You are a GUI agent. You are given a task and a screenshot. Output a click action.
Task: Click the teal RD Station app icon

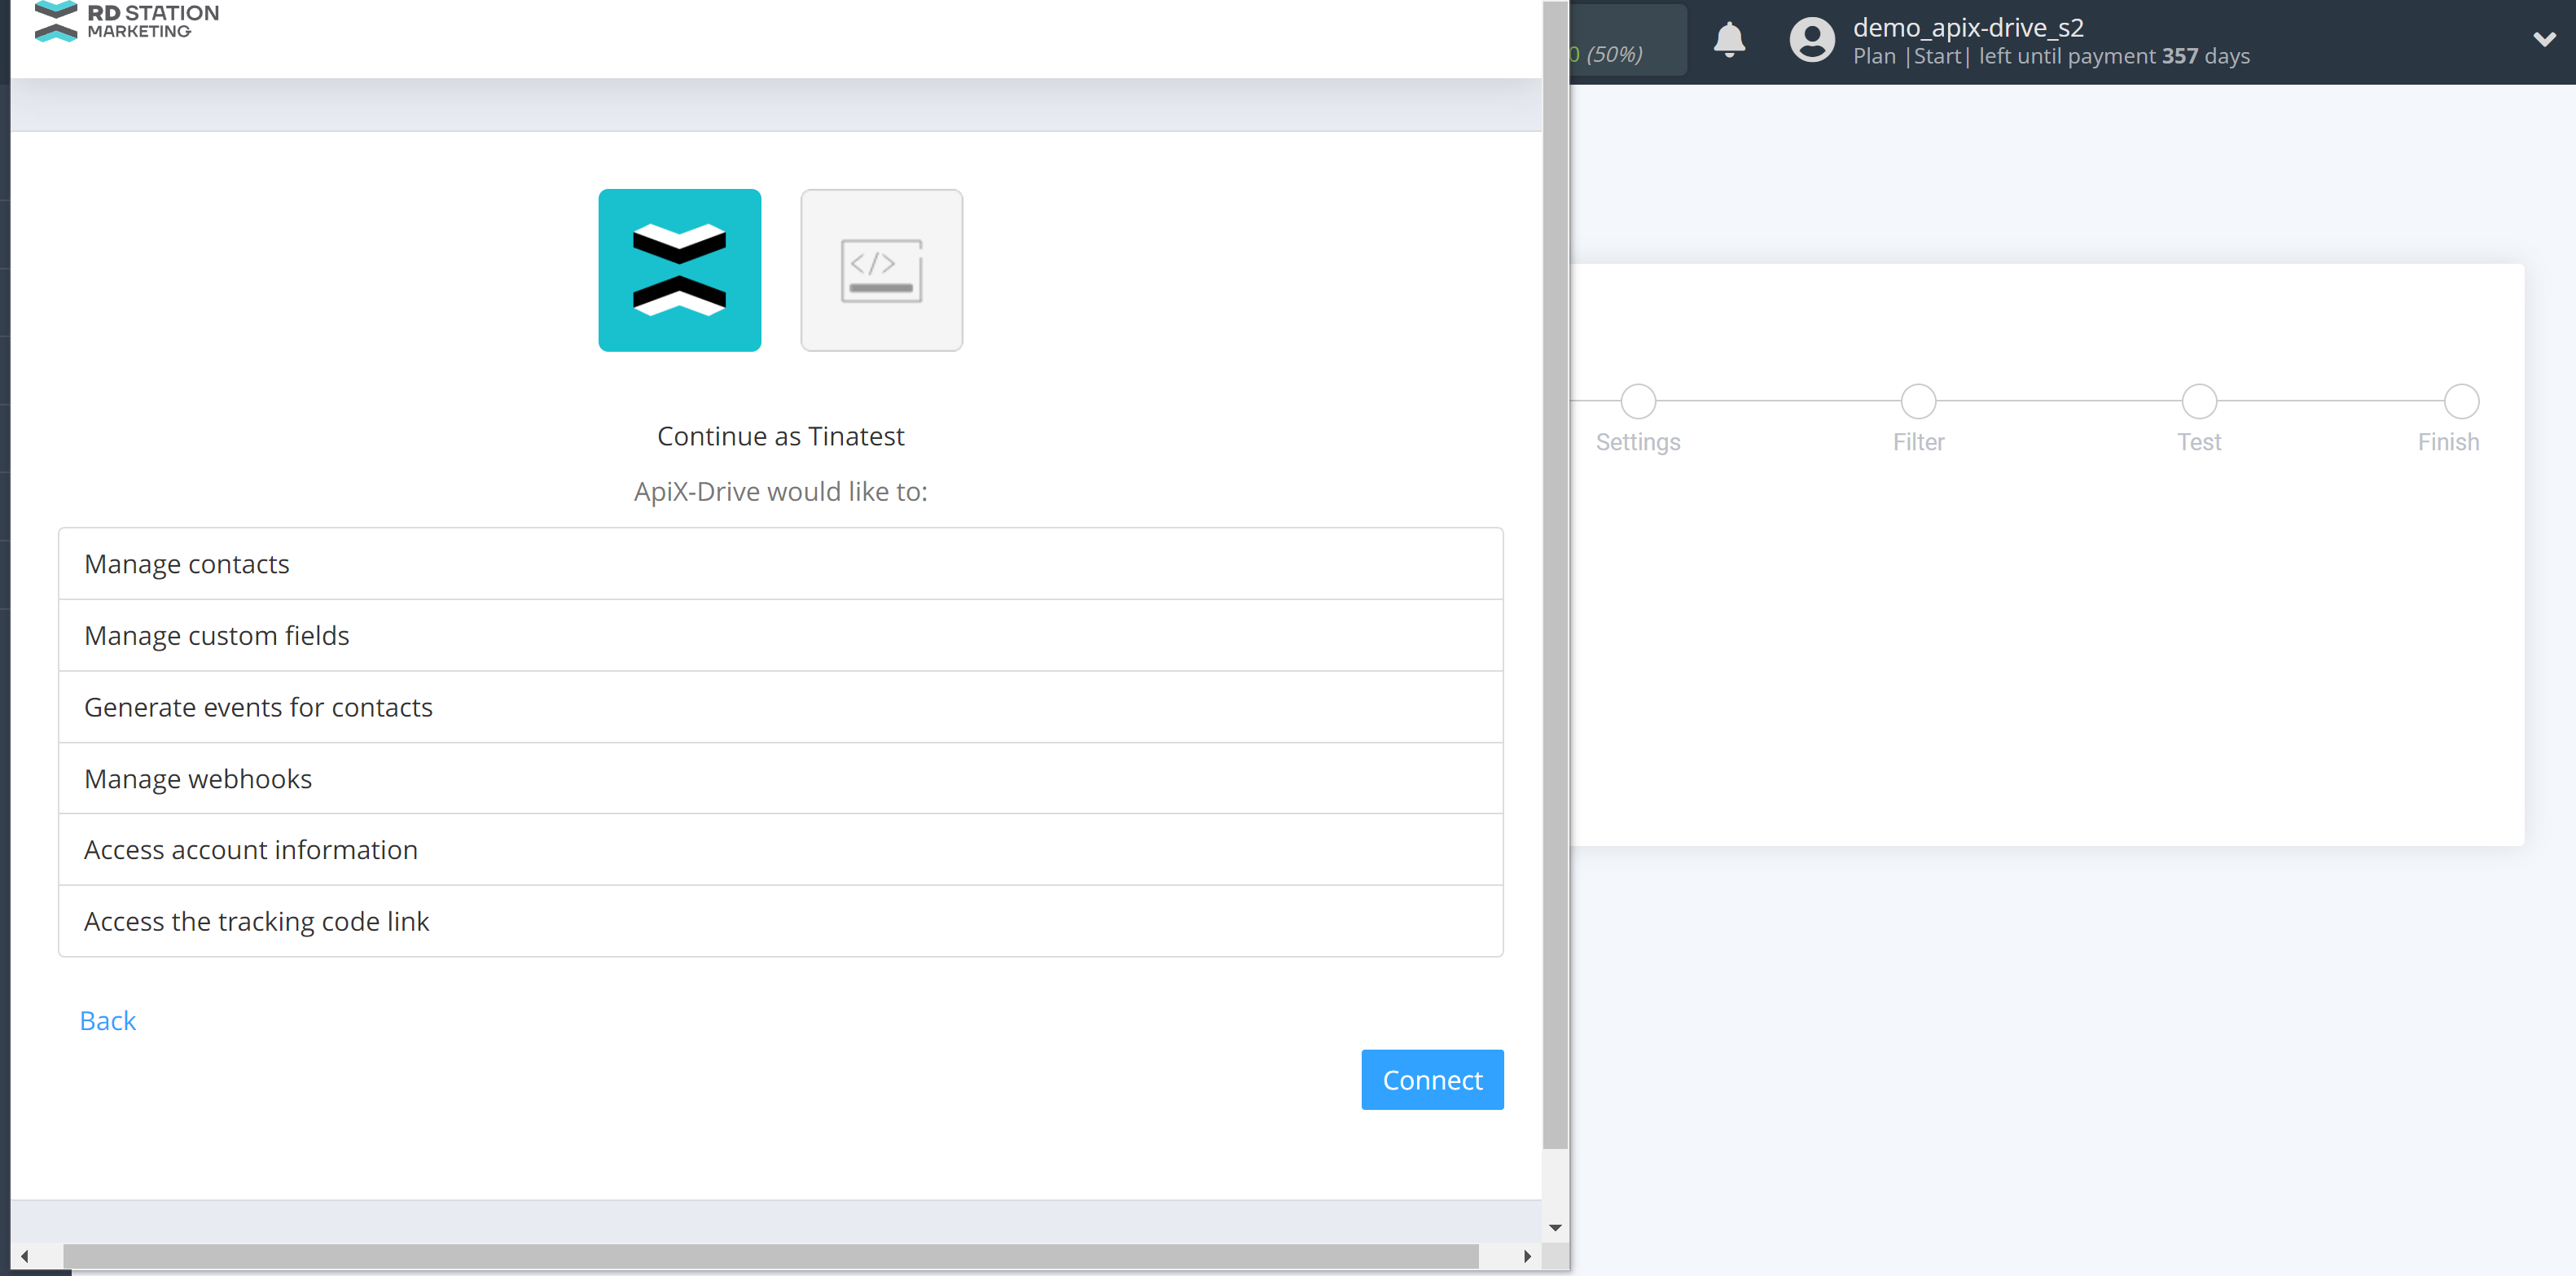(x=679, y=270)
